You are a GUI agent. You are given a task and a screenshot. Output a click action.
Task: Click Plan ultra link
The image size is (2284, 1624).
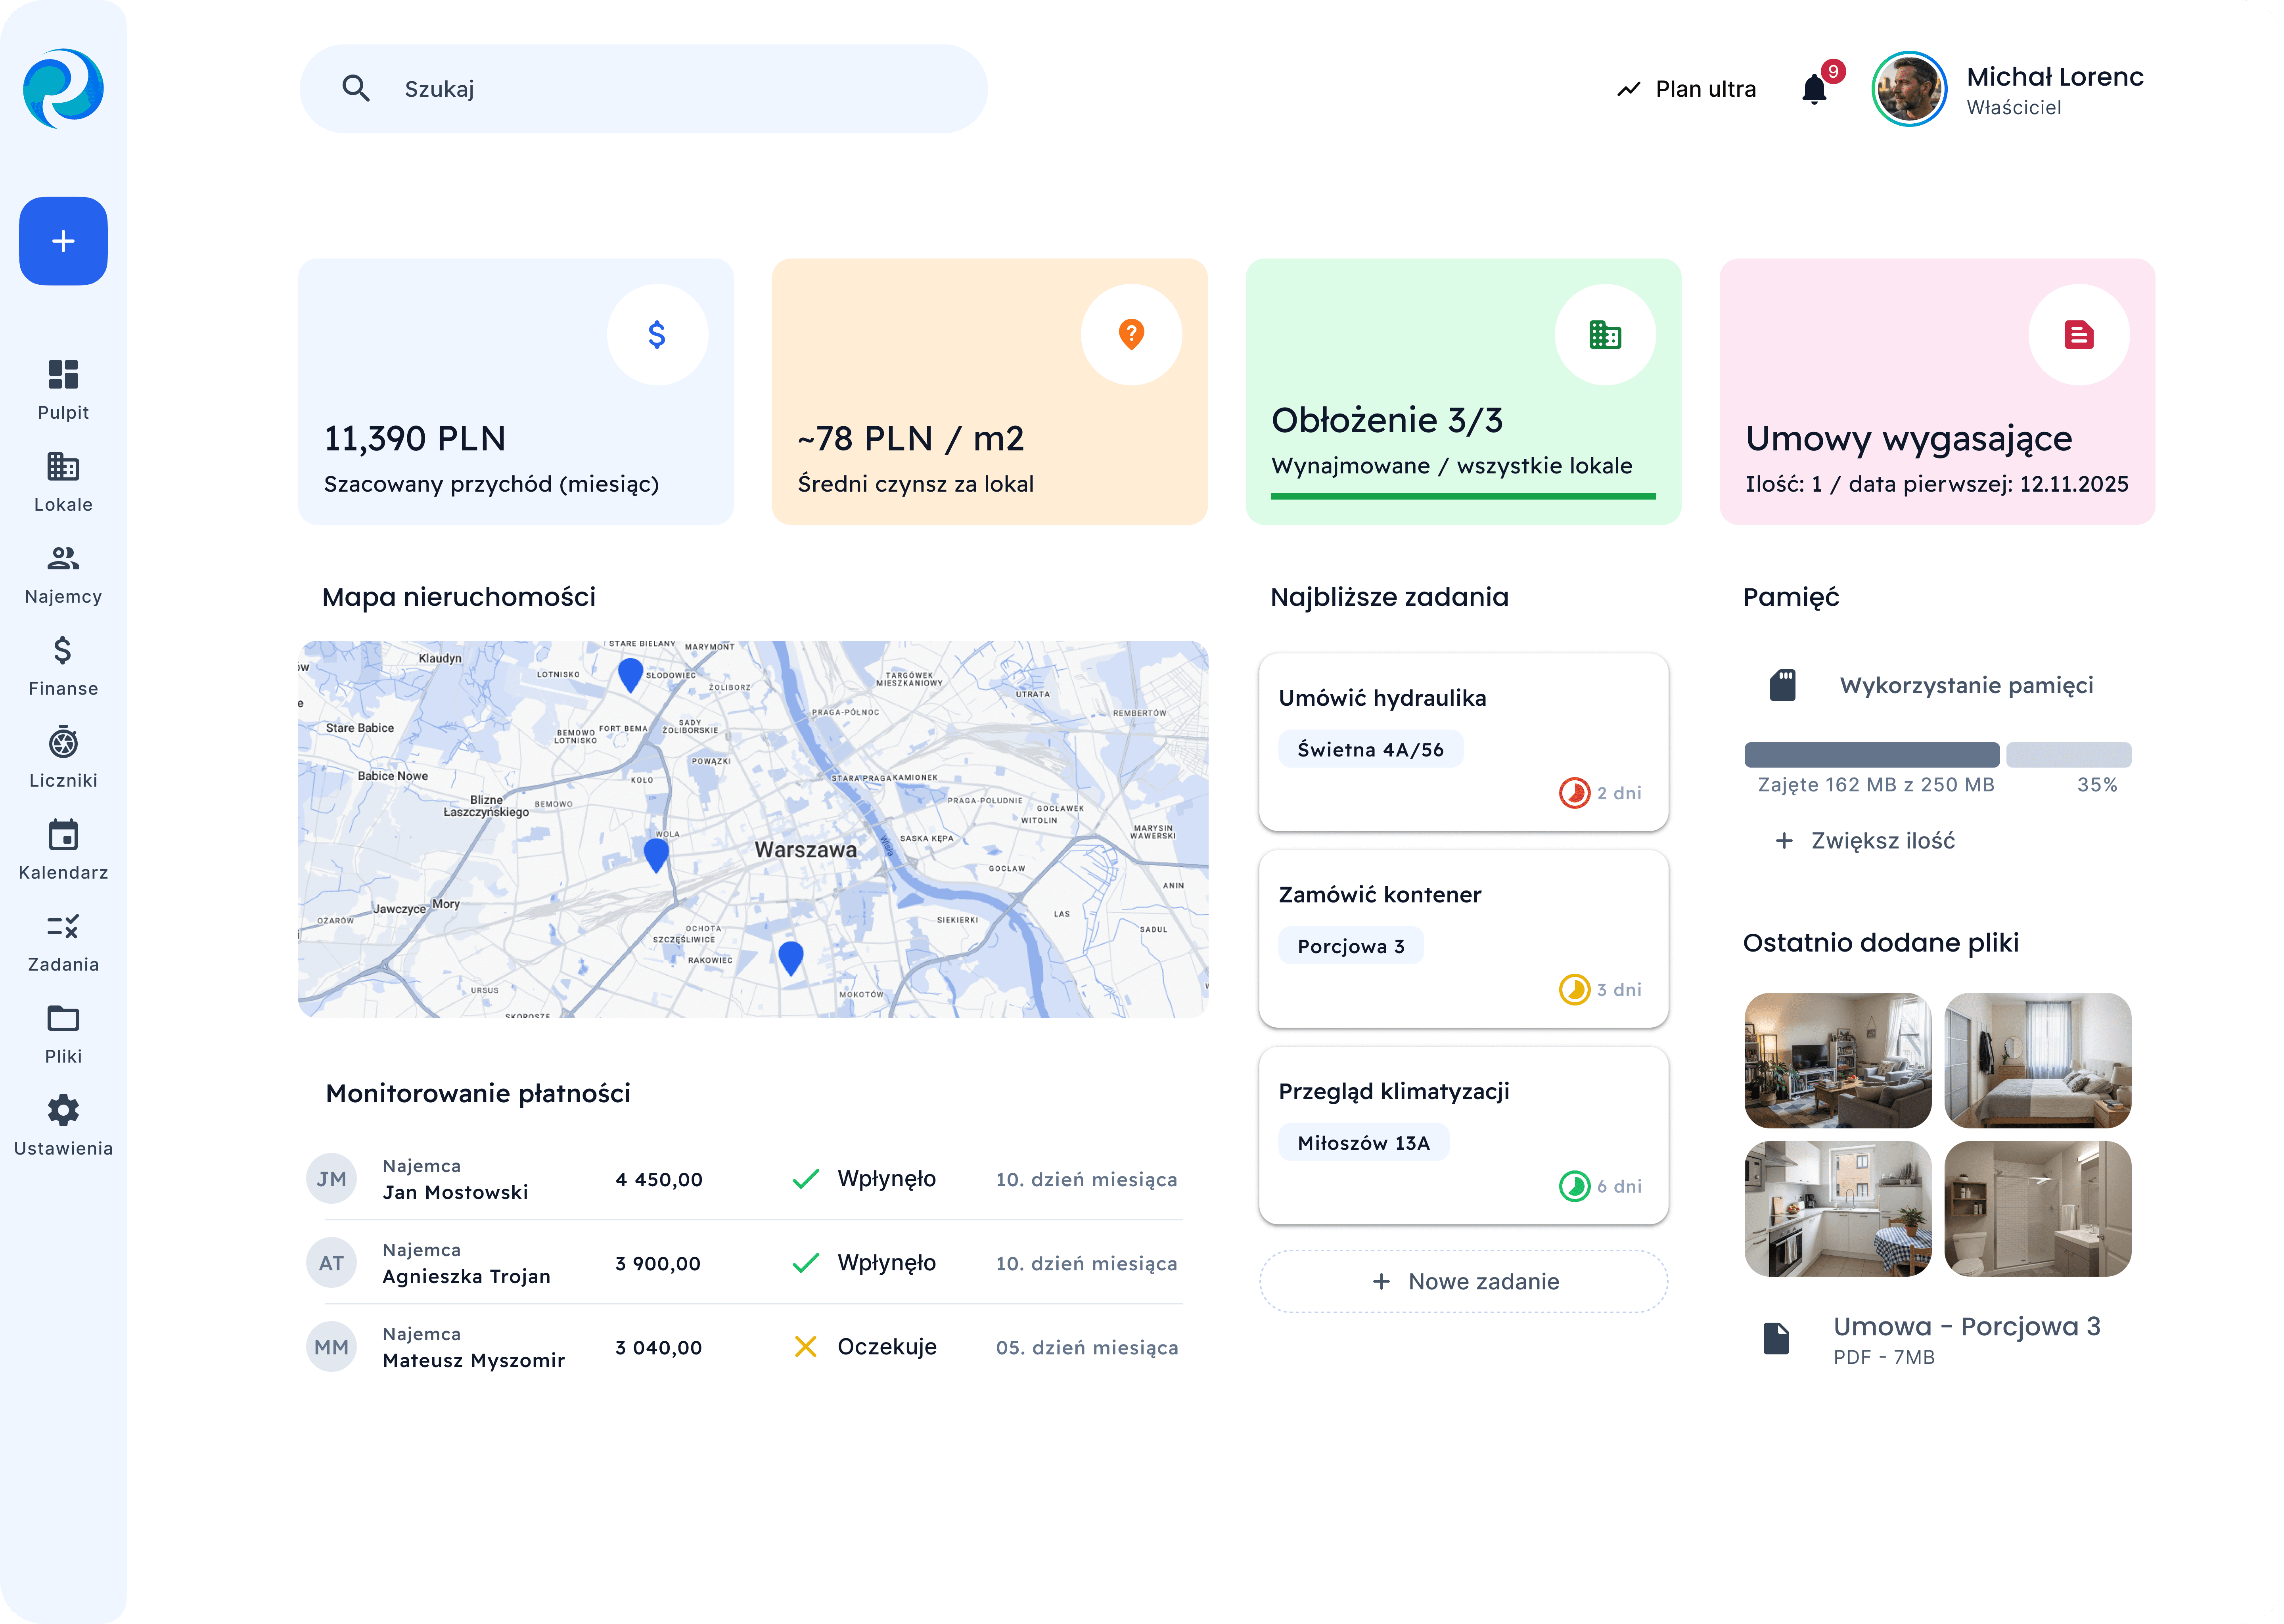[1687, 89]
